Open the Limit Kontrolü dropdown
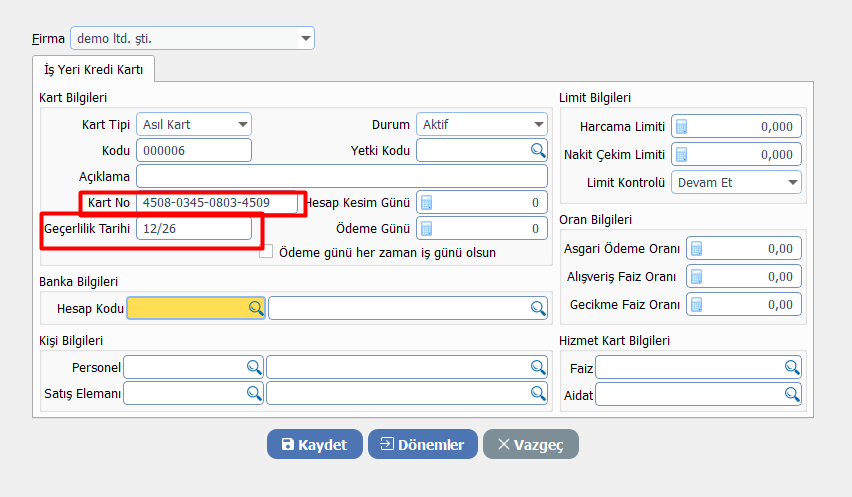The height and width of the screenshot is (497, 852). tap(792, 183)
